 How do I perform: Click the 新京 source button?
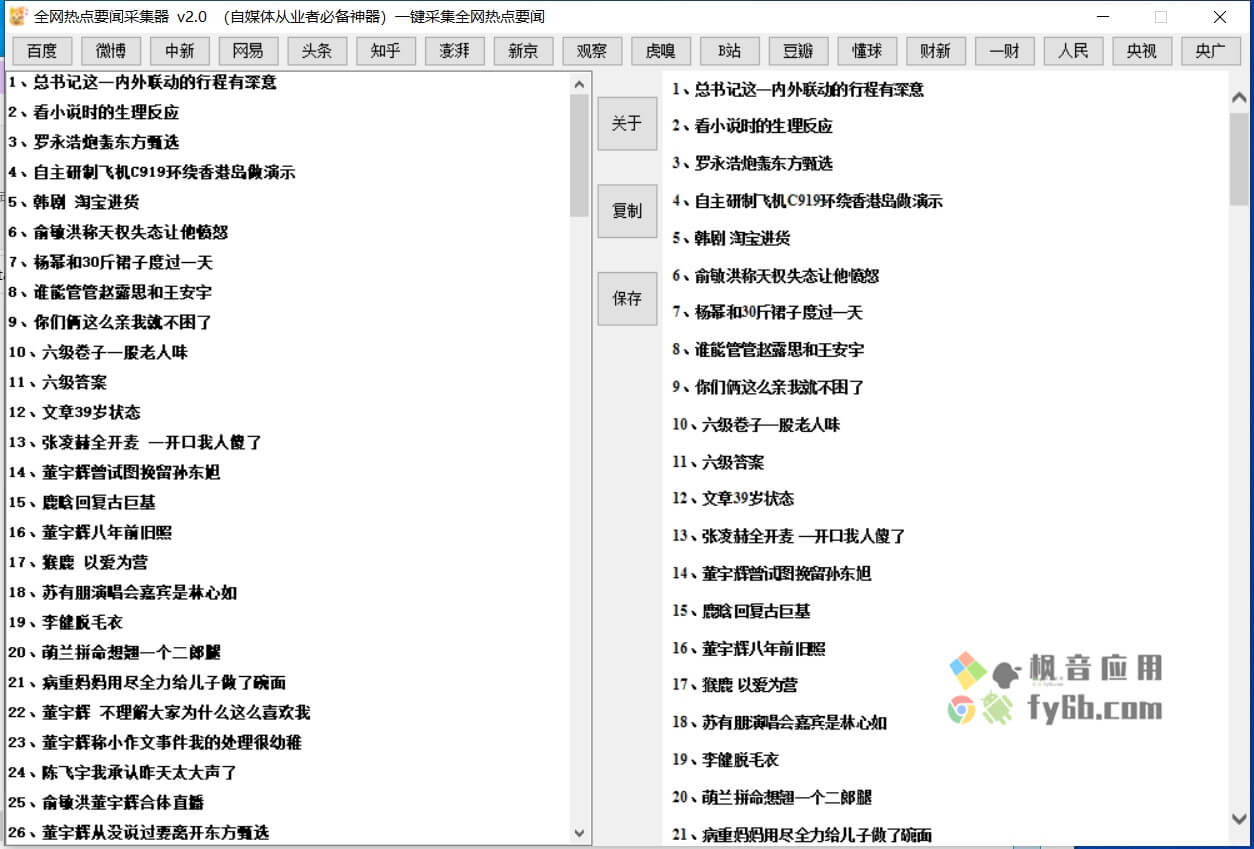[523, 51]
